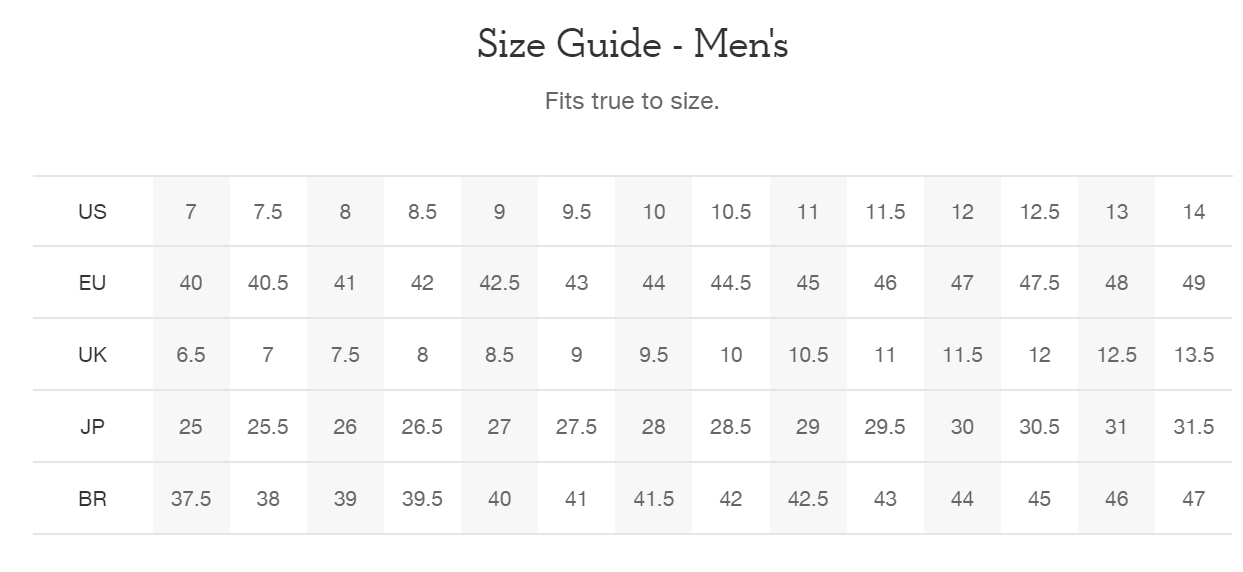
Task: Select UK size 13.5 cell
Action: click(1194, 355)
